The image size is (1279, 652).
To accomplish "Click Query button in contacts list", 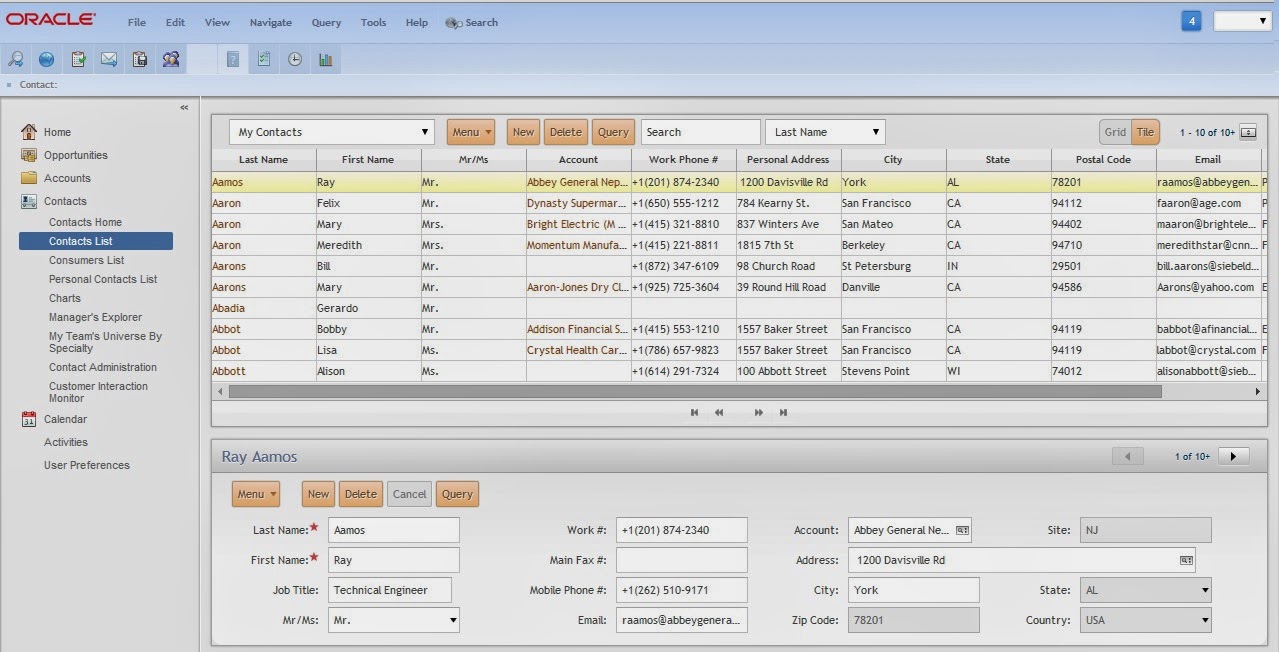I will click(x=613, y=132).
